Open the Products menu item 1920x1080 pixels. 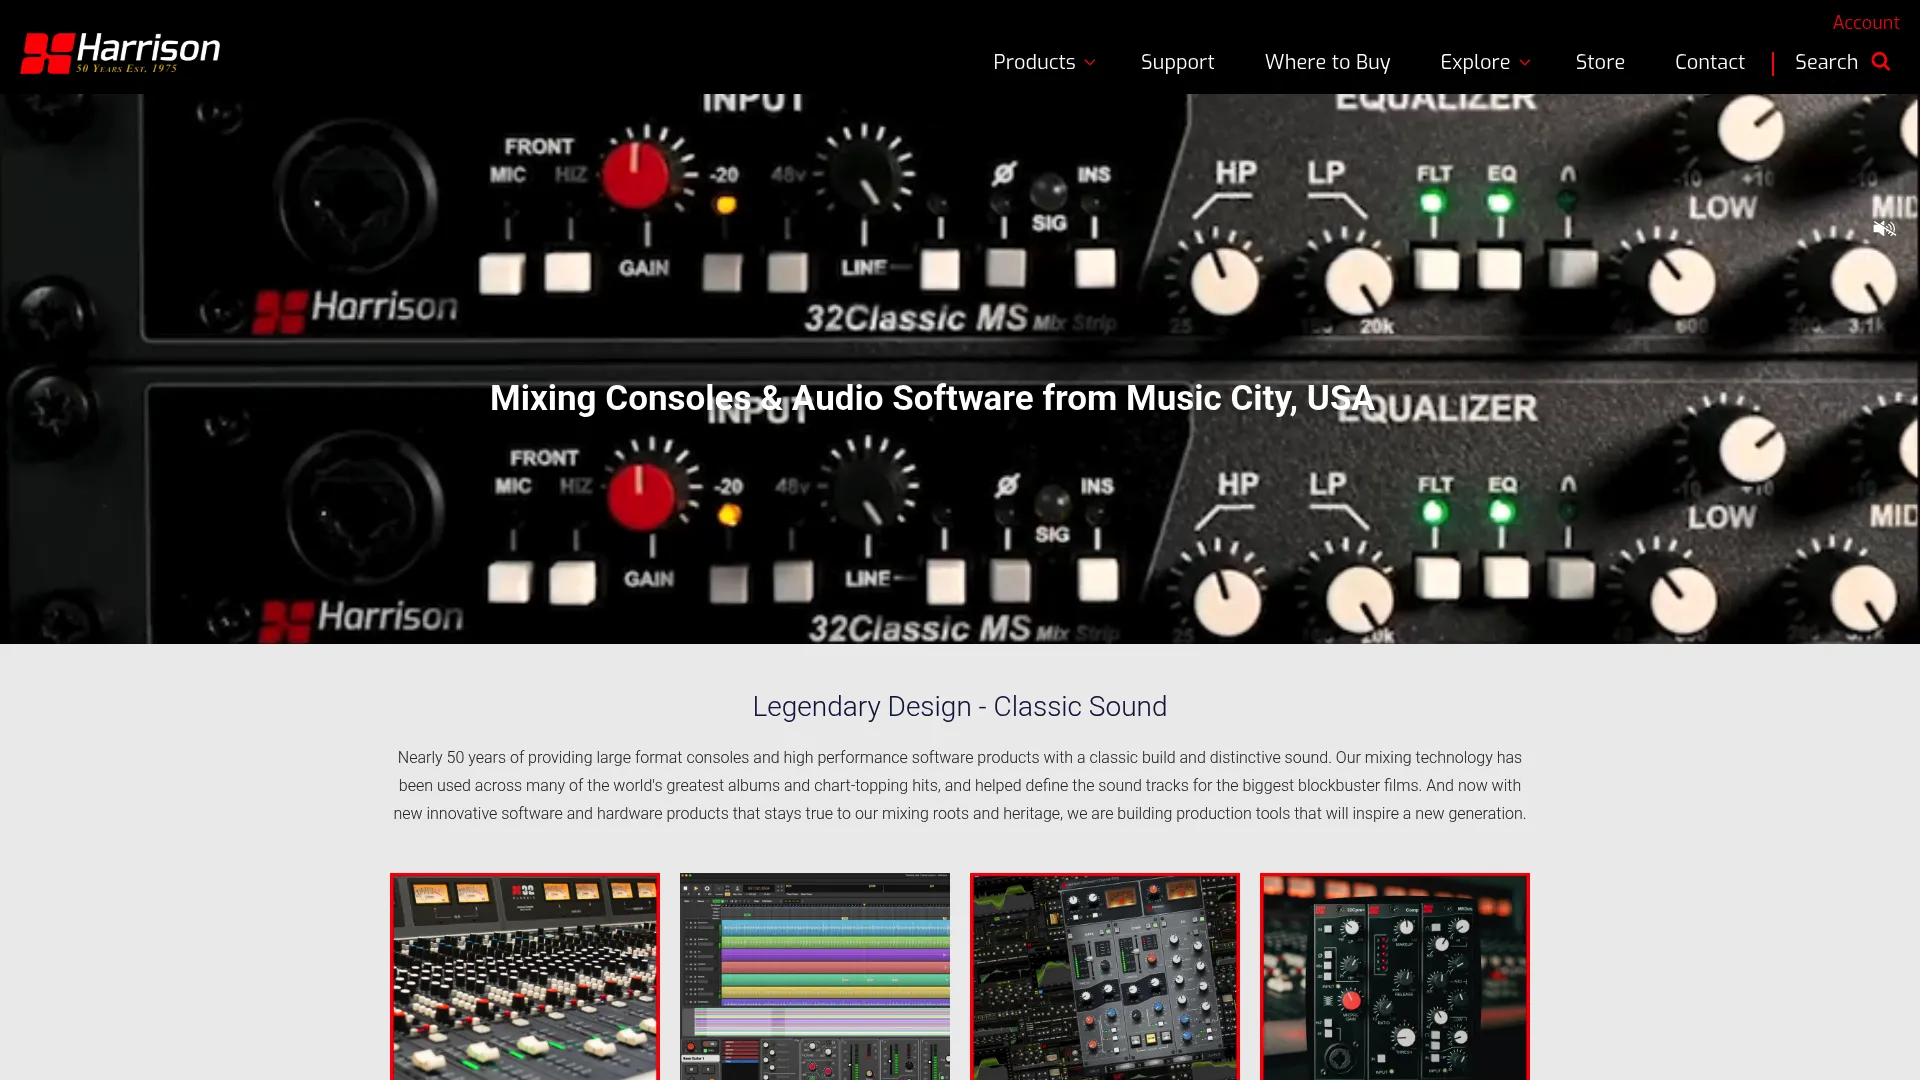coord(1034,62)
